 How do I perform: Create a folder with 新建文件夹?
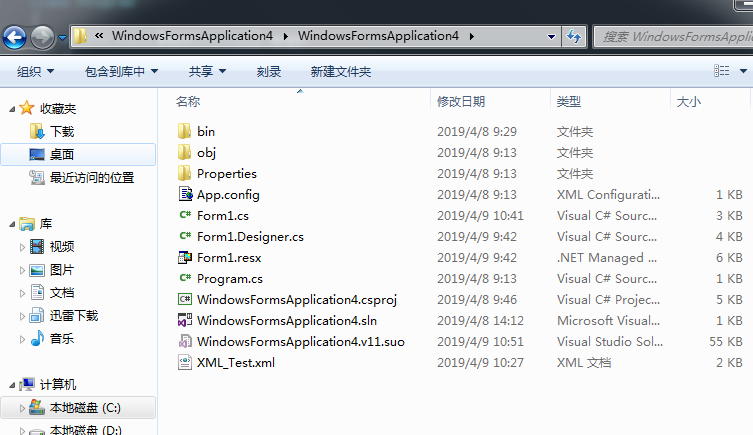[340, 72]
